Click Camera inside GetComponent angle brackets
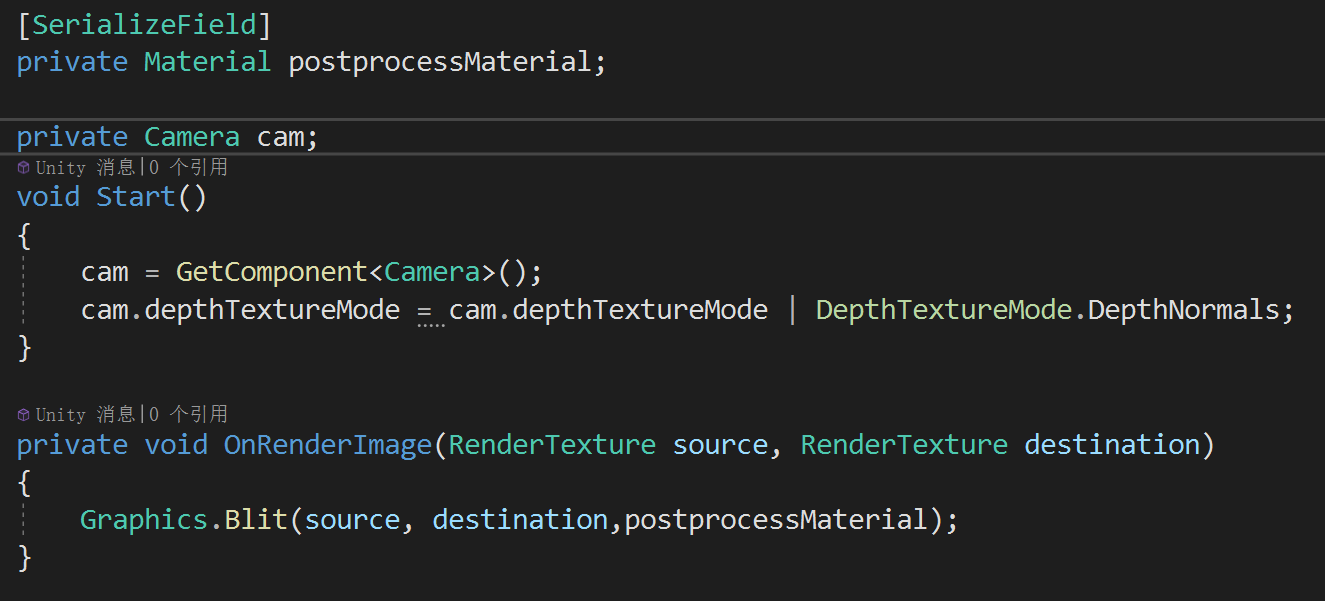Viewport: 1325px width, 601px height. click(432, 272)
